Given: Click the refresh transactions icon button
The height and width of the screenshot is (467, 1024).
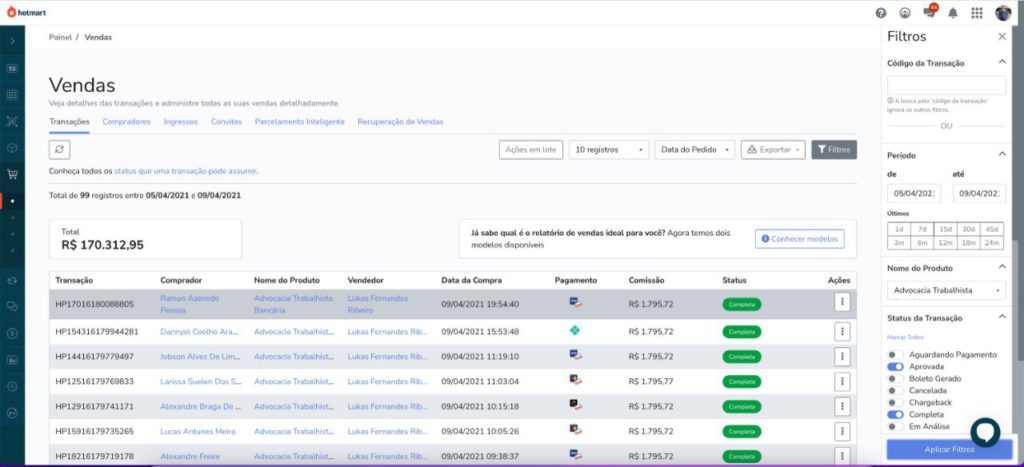Looking at the screenshot, I should pos(59,149).
